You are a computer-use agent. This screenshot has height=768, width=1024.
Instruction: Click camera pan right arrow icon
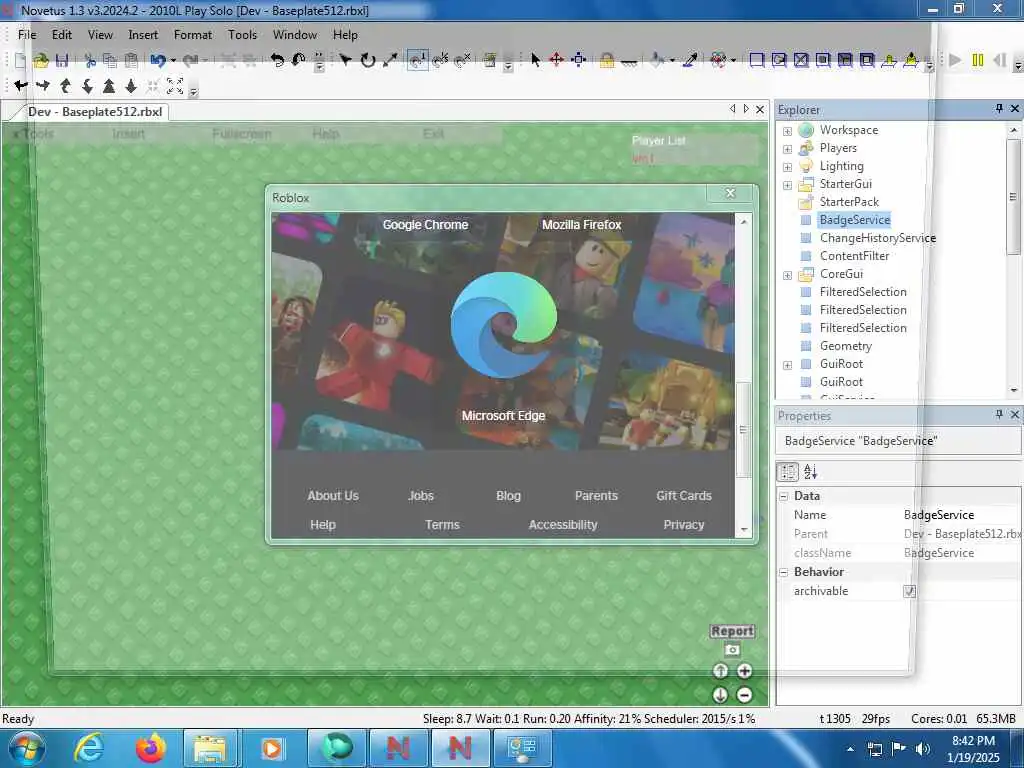point(43,86)
